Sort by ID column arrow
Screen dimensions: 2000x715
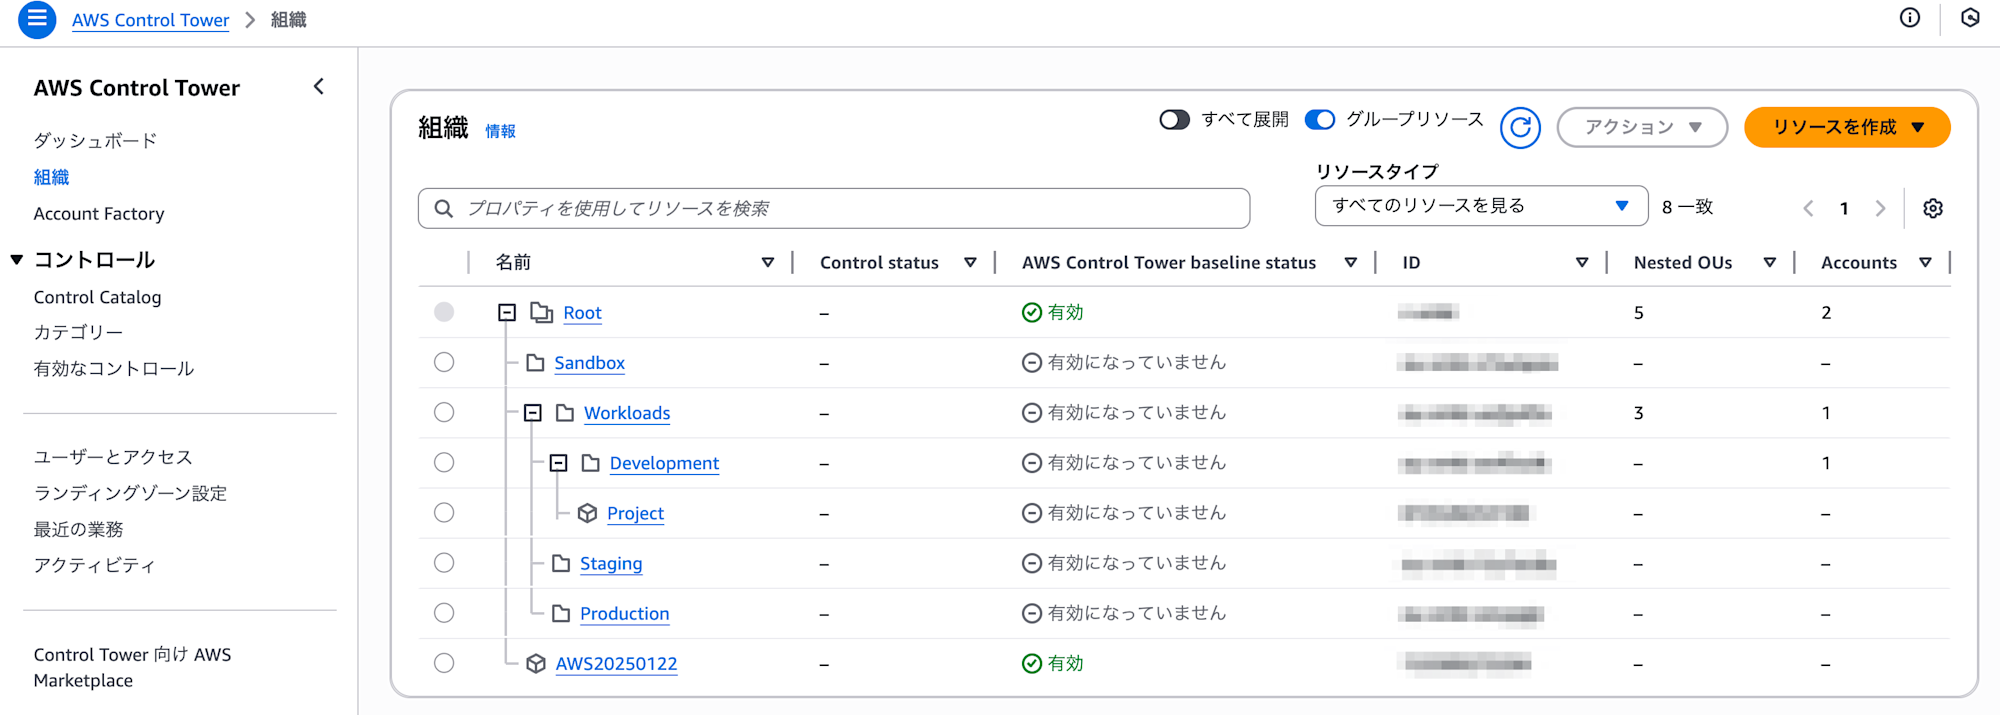tap(1582, 263)
